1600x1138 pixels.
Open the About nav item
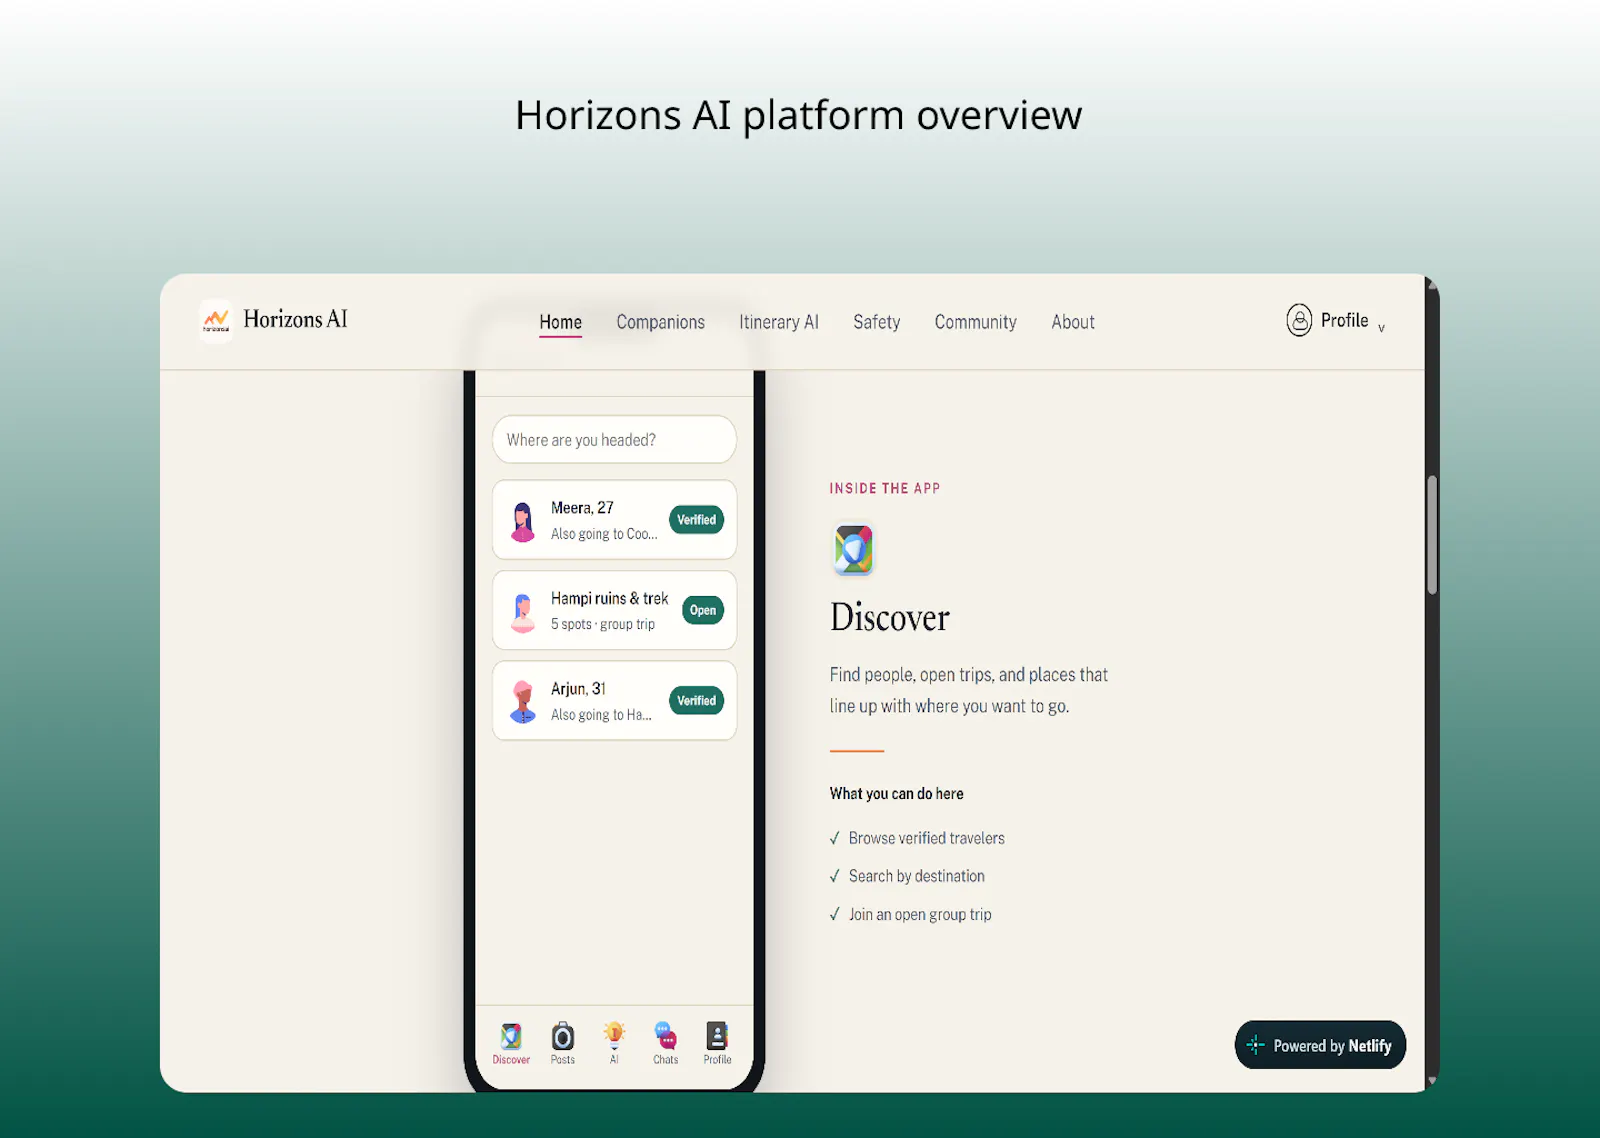[1073, 322]
